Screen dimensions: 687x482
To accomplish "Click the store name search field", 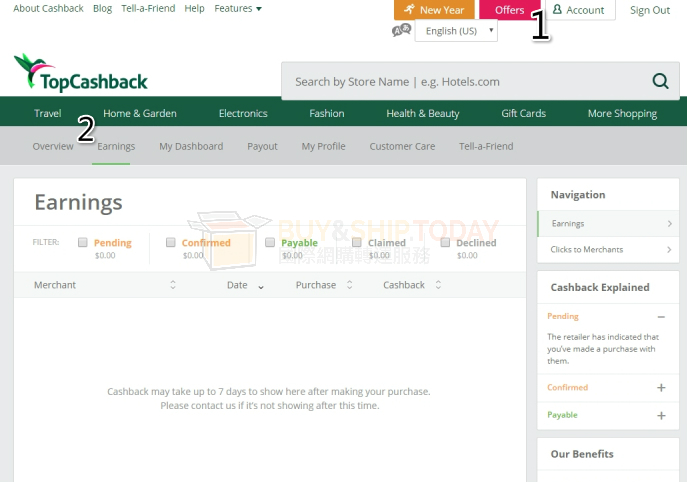I will tap(460, 82).
